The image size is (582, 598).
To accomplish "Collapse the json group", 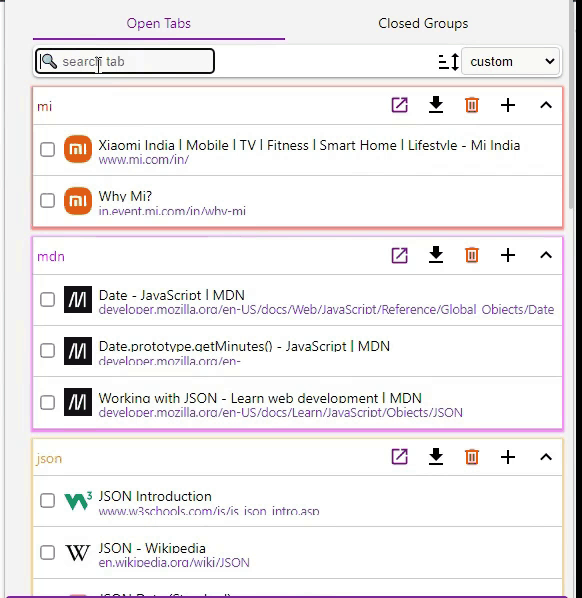I will tap(546, 457).
